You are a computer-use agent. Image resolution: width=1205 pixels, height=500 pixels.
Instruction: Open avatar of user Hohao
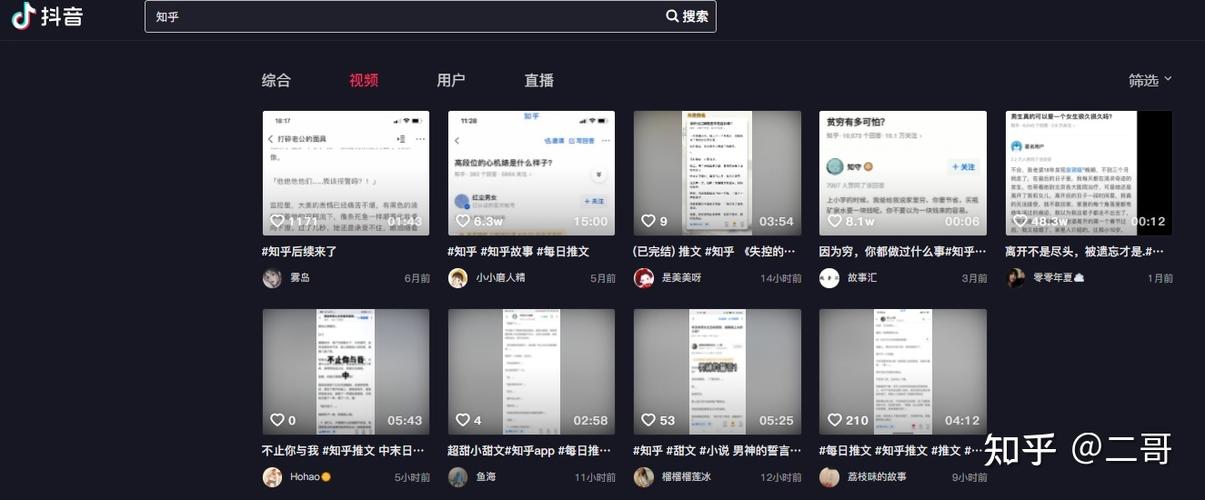(x=272, y=477)
